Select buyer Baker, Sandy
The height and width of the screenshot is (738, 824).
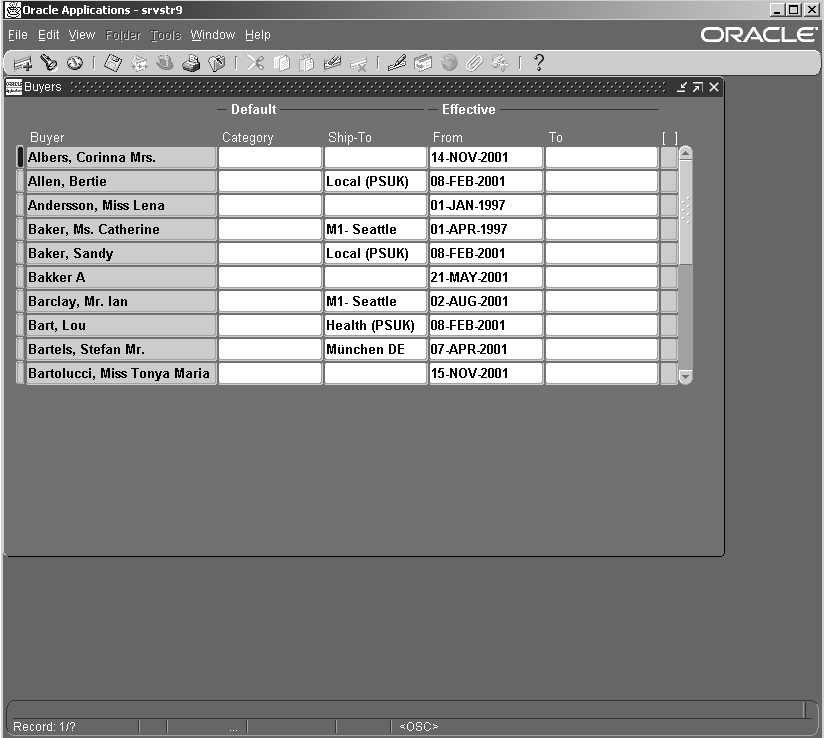point(121,253)
